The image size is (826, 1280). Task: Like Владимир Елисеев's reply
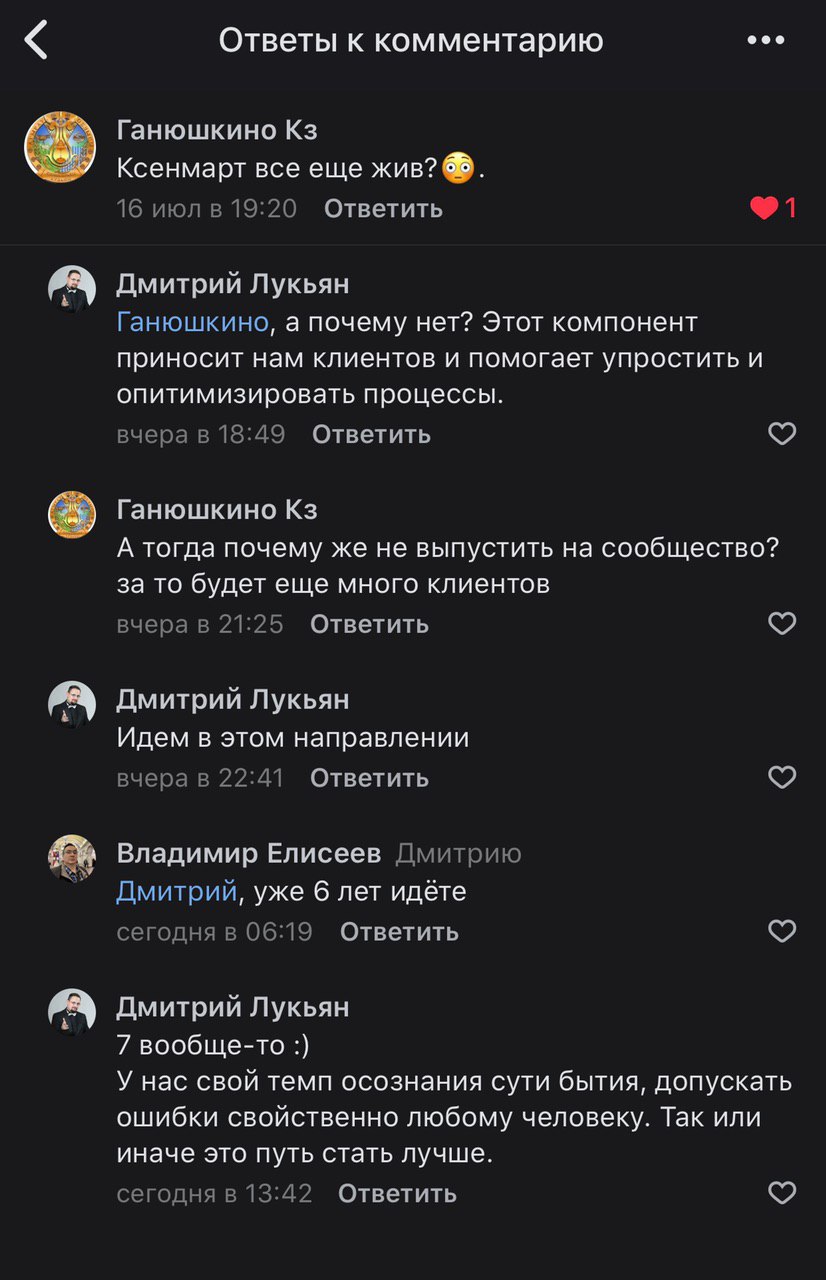pos(781,932)
